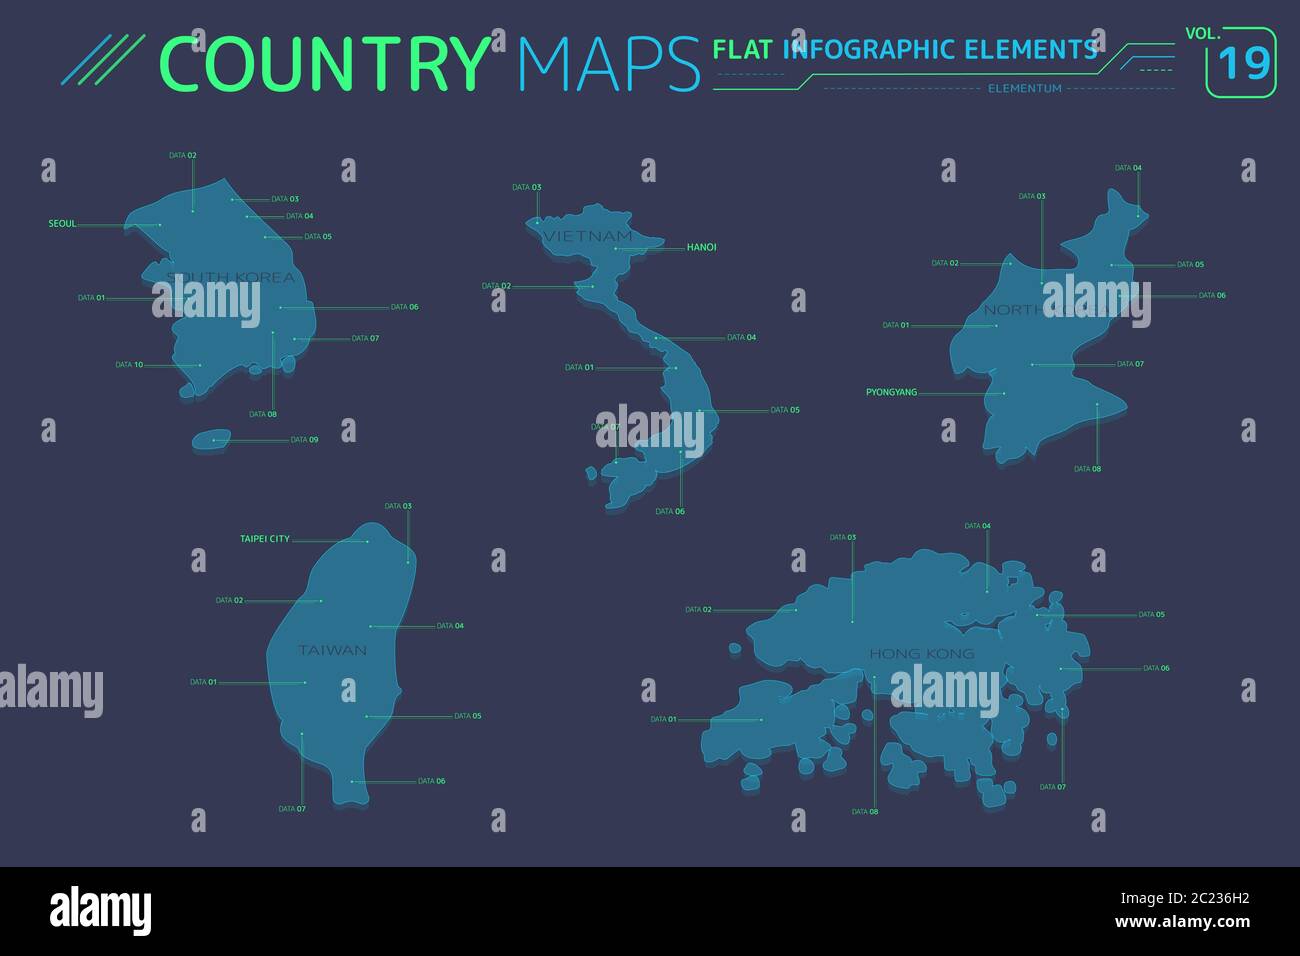
Task: Click DATA 04 label above Hong Kong
Action: point(978,526)
